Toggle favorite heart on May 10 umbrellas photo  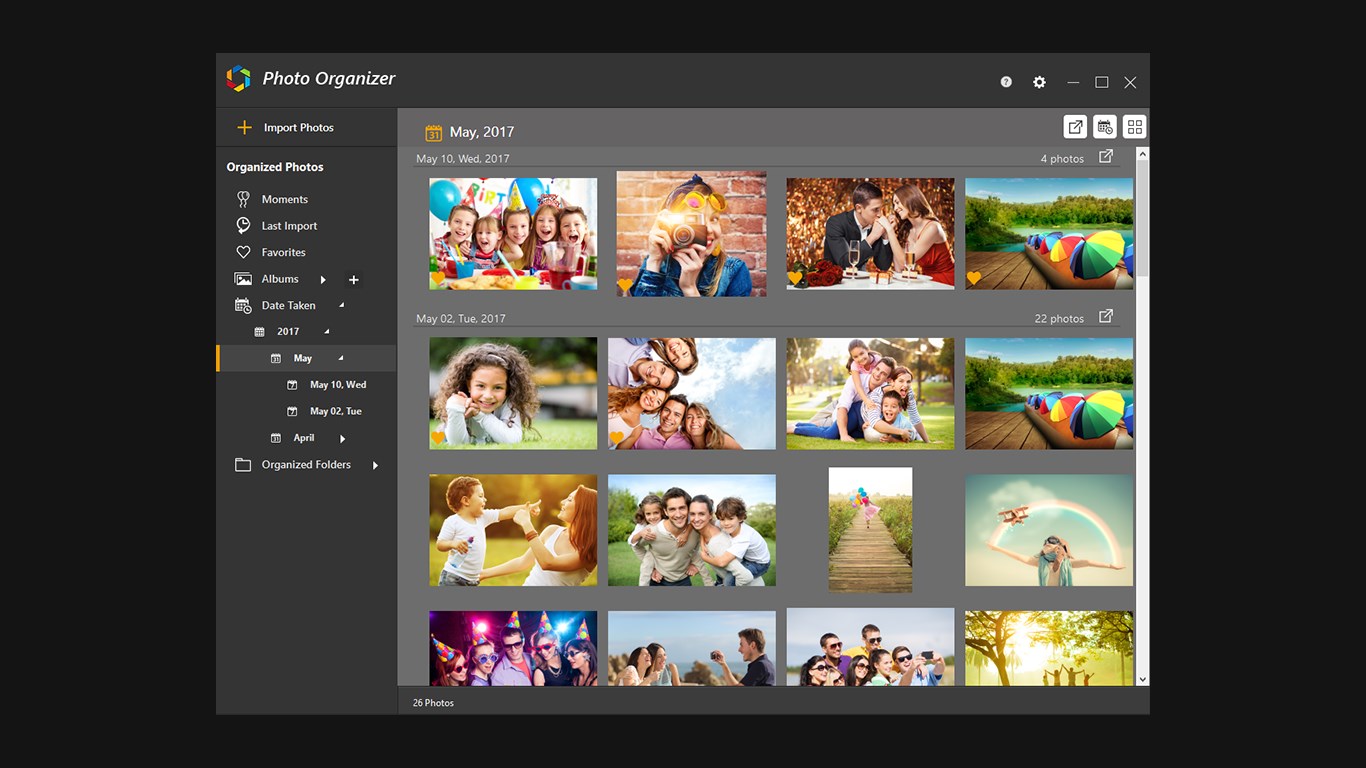[974, 278]
